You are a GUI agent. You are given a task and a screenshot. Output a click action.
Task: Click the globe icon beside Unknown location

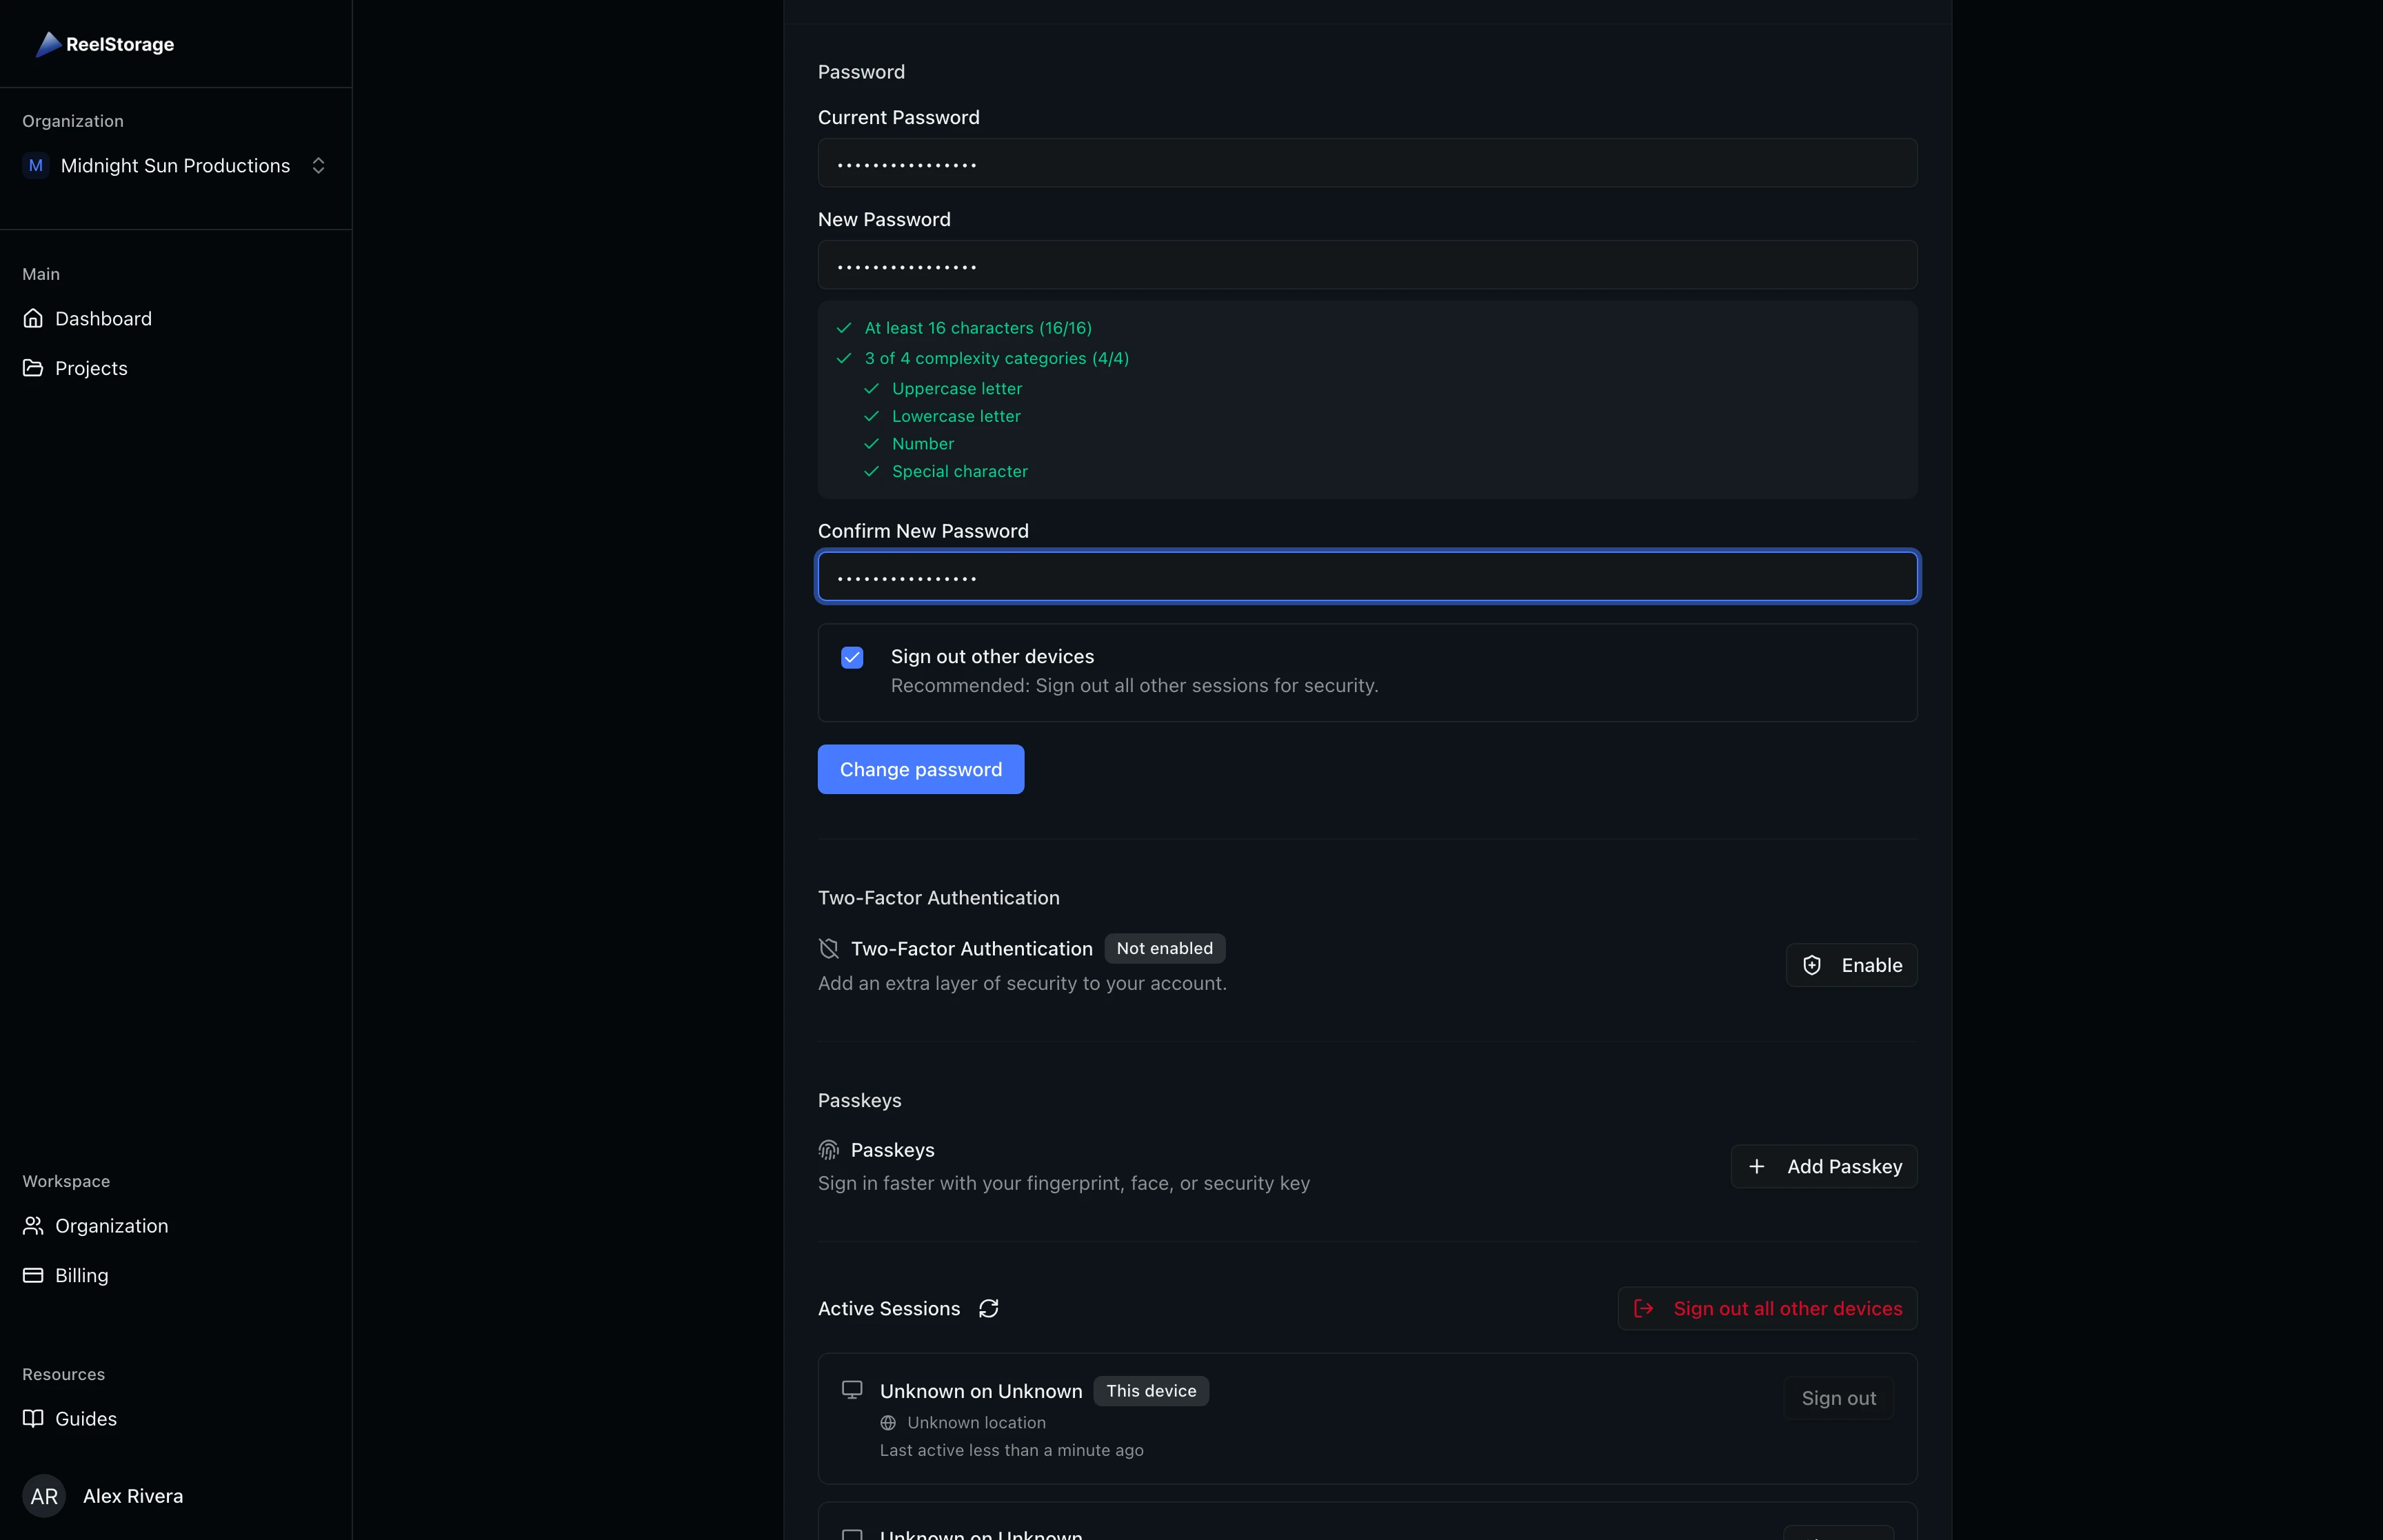[x=887, y=1422]
